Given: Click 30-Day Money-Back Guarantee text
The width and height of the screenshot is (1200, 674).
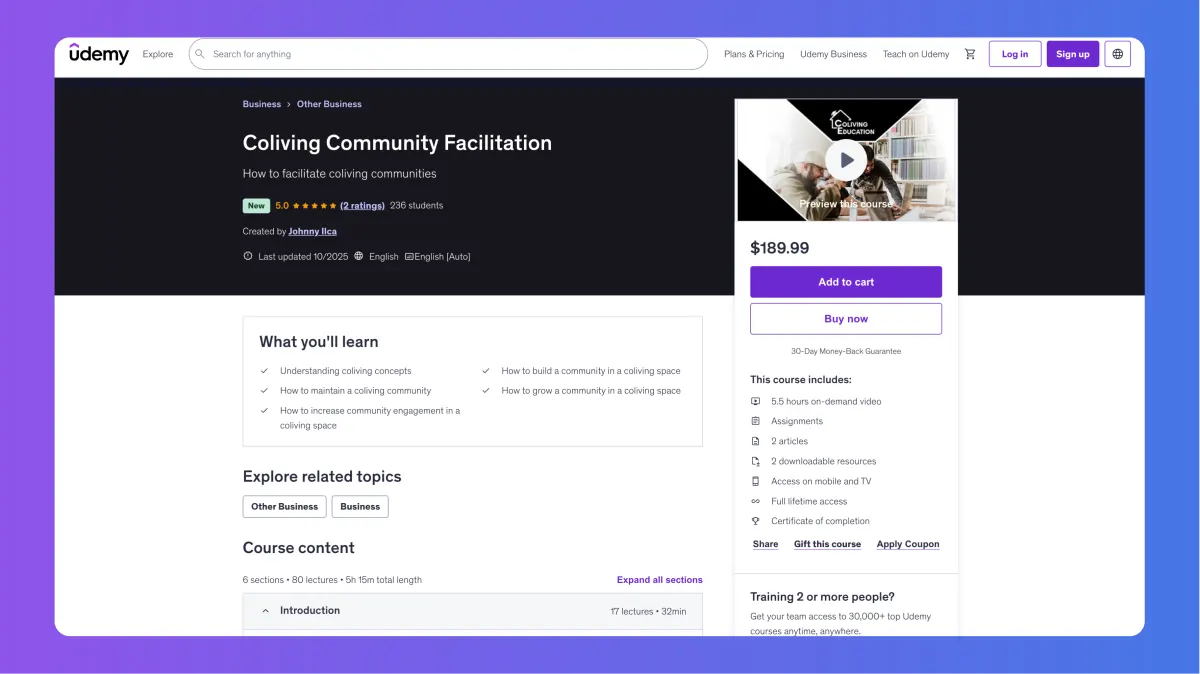Looking at the screenshot, I should [x=846, y=351].
